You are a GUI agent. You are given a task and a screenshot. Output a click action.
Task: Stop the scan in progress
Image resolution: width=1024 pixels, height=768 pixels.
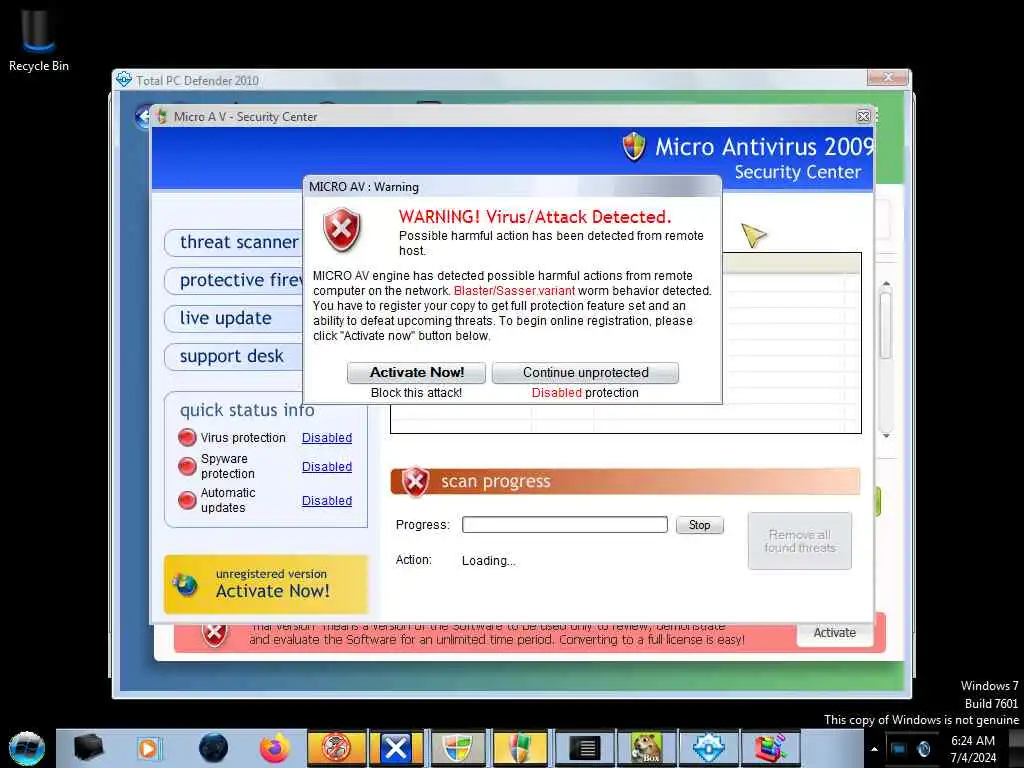(x=699, y=525)
